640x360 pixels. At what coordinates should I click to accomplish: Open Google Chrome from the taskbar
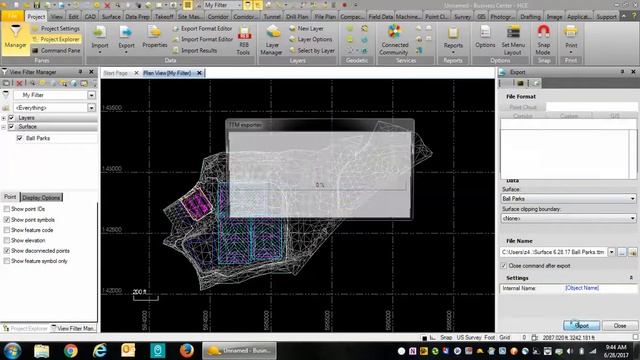click(x=71, y=351)
